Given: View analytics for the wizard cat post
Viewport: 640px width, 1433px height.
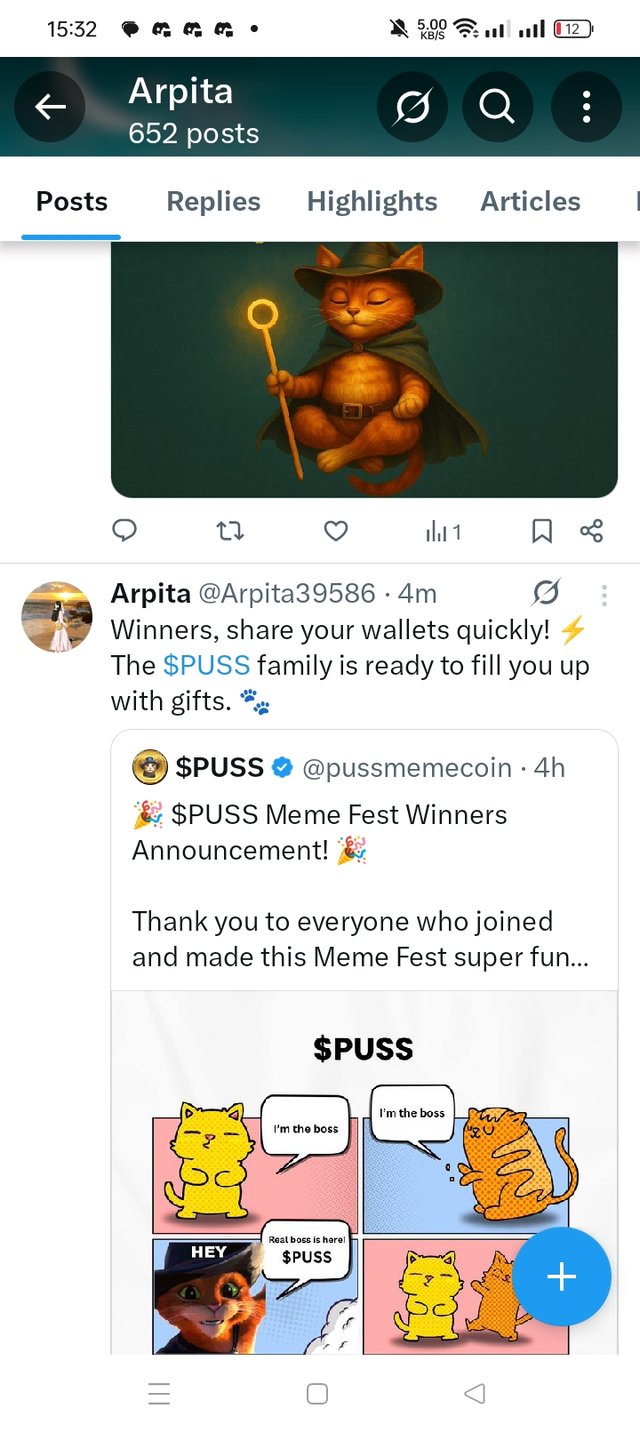Looking at the screenshot, I should click(x=442, y=531).
